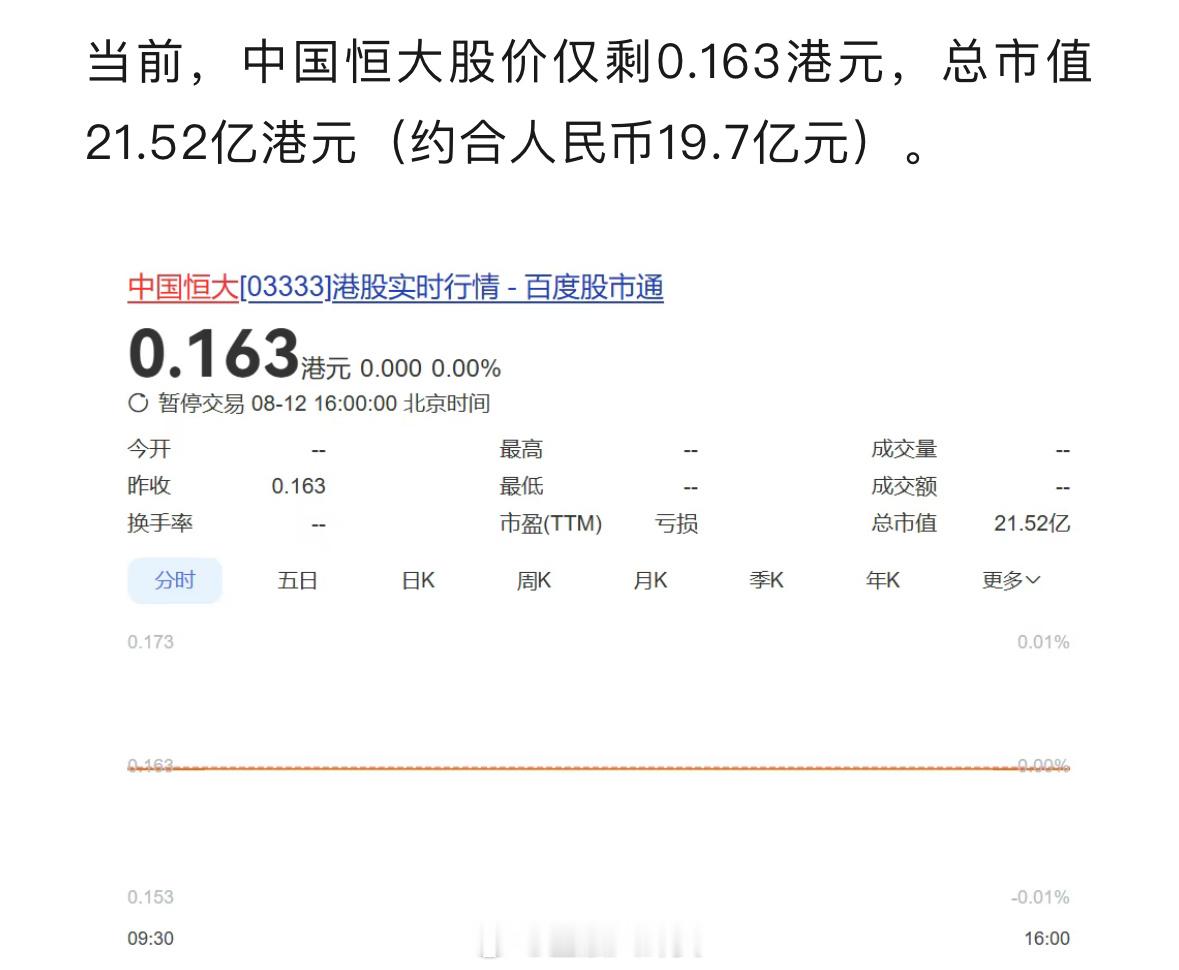
Task: Click the 09:30 time axis label
Action: click(150, 938)
